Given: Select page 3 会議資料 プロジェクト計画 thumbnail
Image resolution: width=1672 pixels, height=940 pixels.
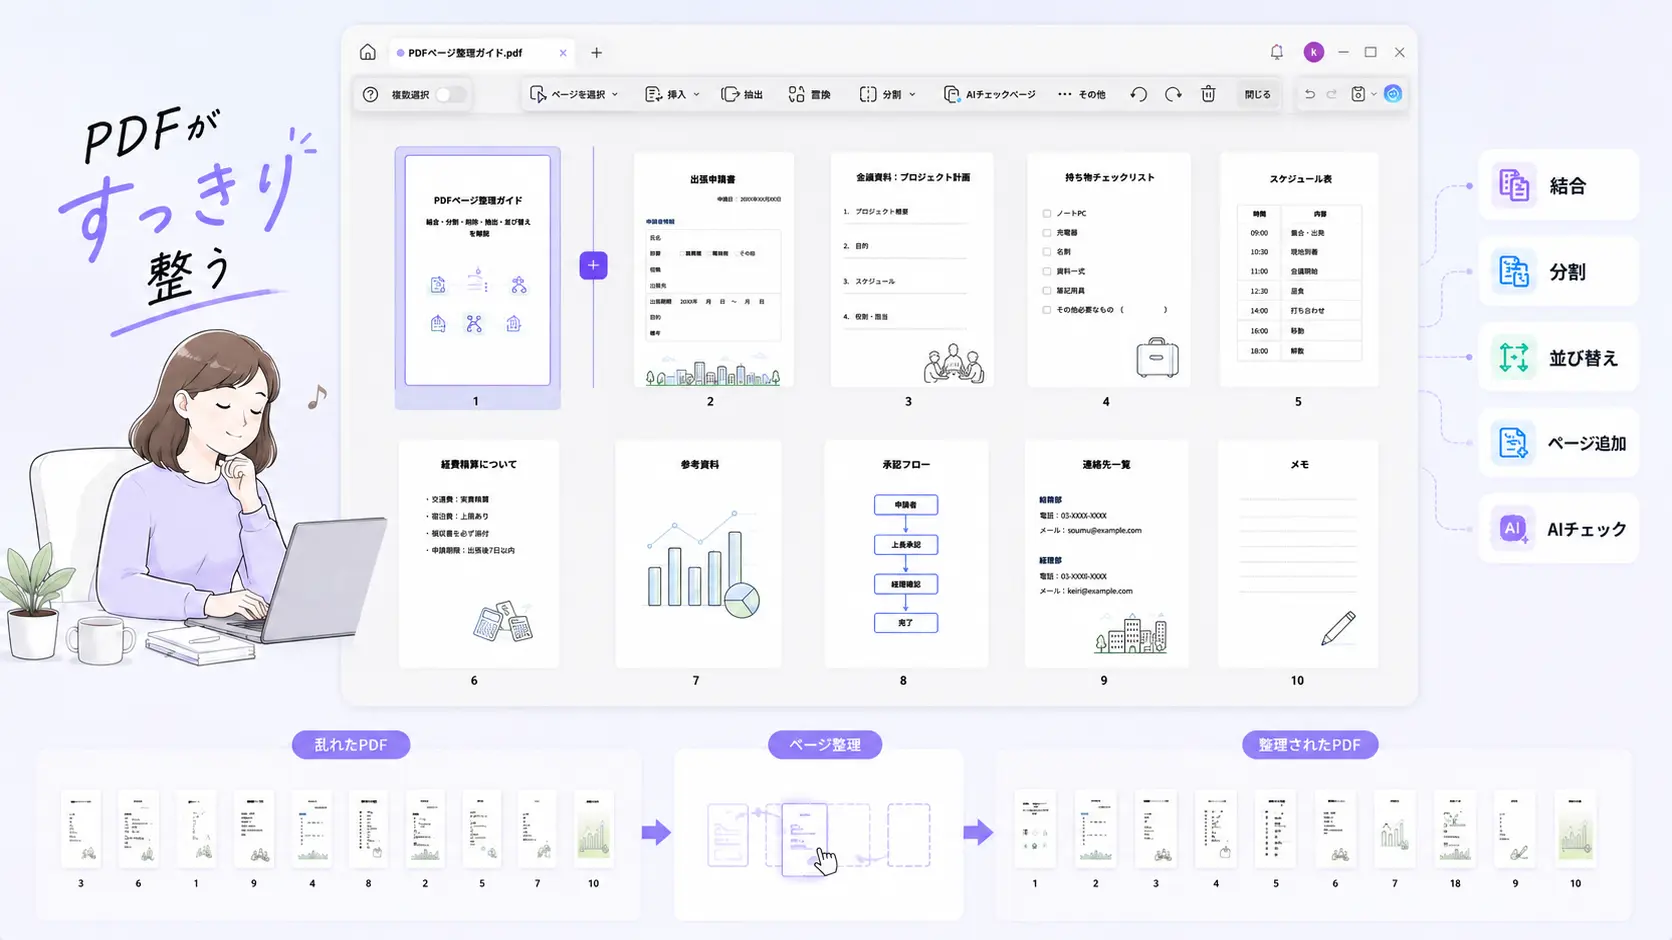Looking at the screenshot, I should (912, 270).
